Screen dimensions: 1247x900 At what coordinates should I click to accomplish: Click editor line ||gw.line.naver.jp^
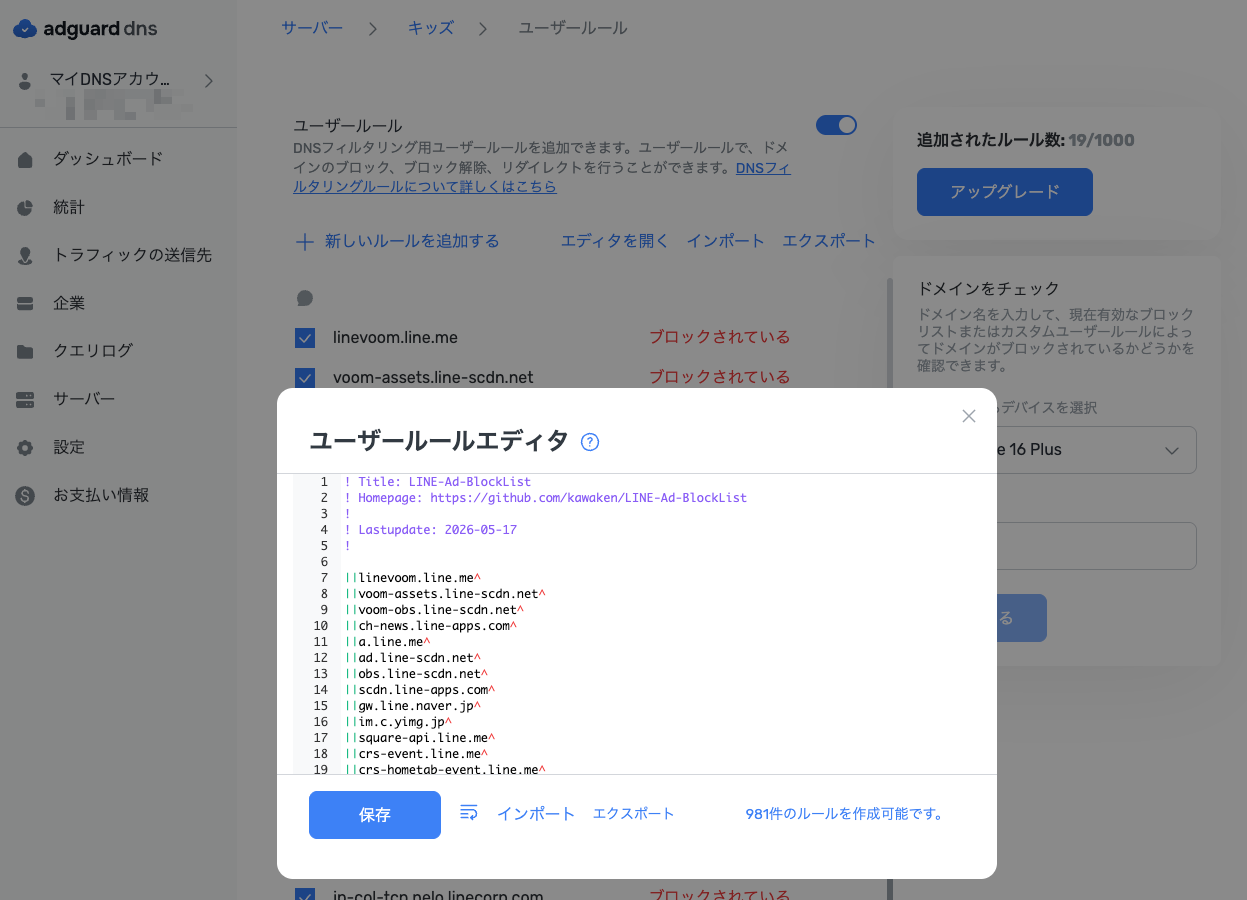point(413,706)
